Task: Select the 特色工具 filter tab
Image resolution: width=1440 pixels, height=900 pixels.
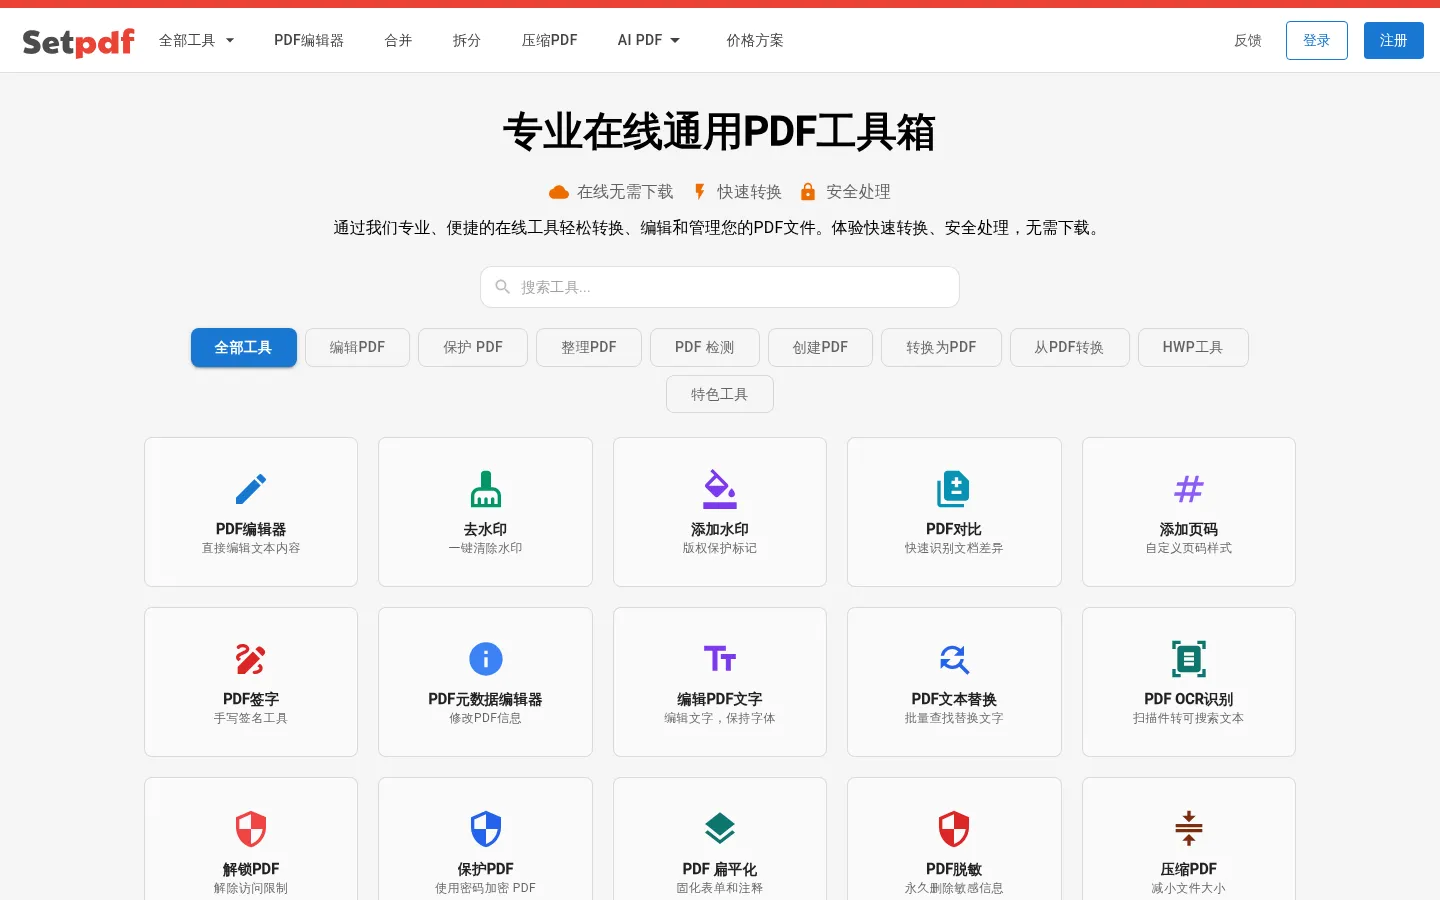Action: click(x=720, y=394)
